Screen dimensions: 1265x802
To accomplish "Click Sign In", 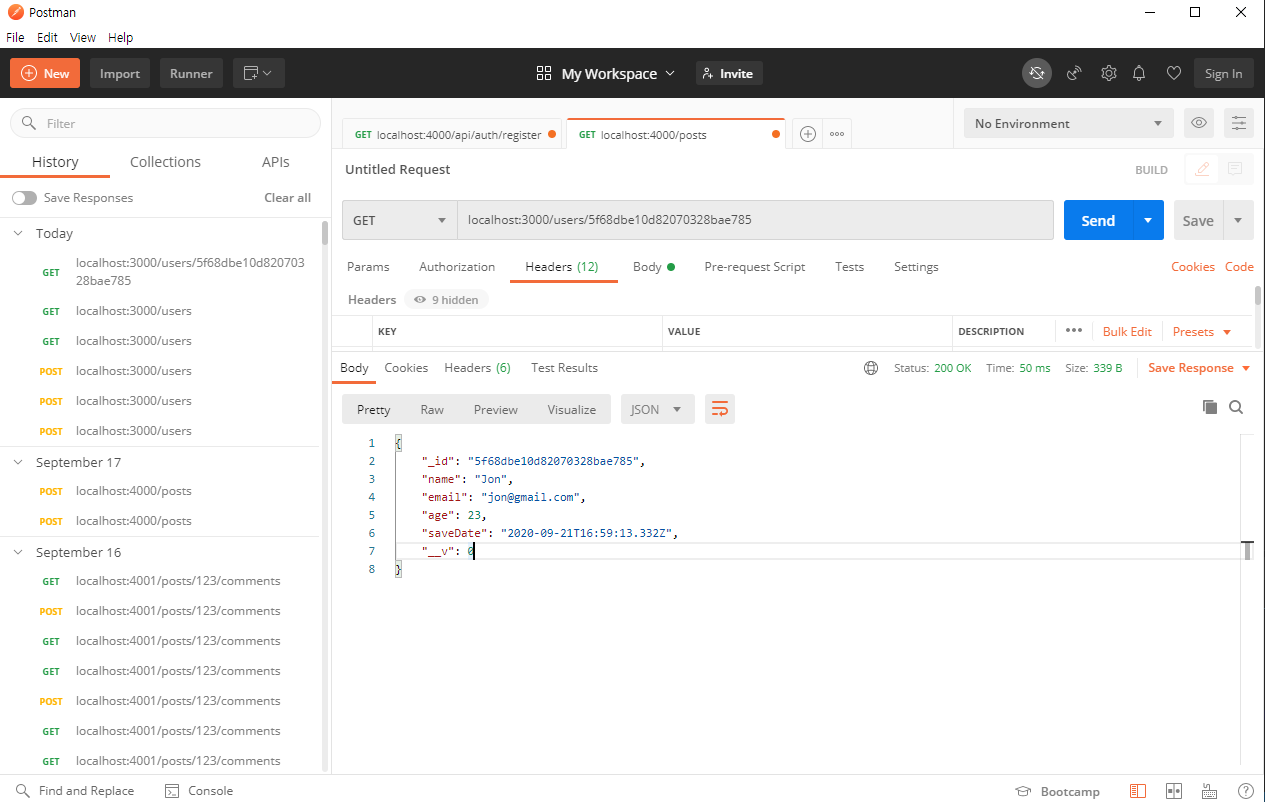I will click(1223, 73).
